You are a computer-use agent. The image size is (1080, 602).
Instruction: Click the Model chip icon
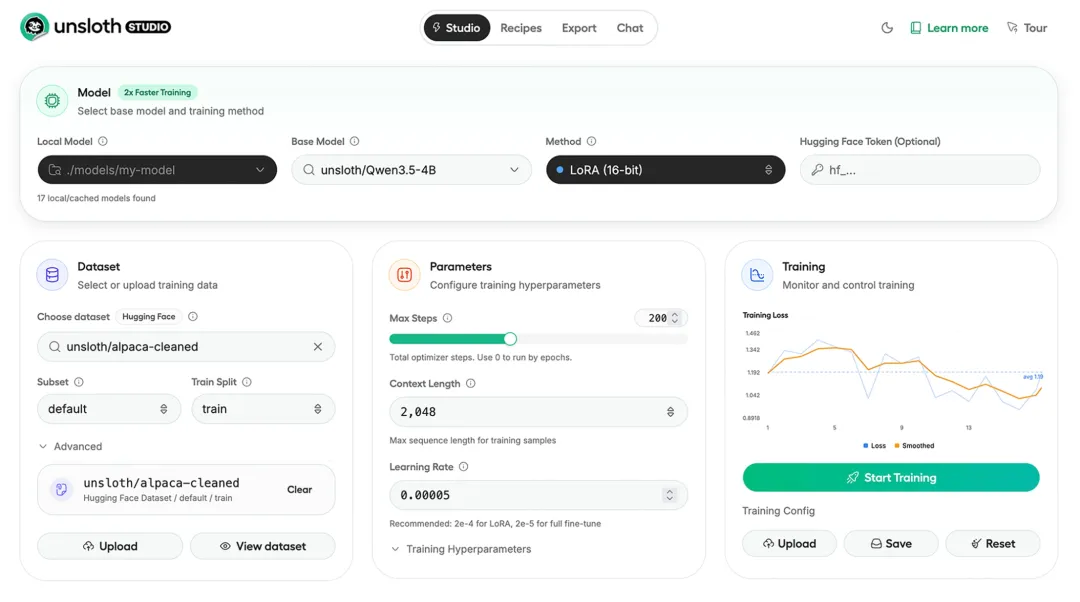click(x=52, y=101)
